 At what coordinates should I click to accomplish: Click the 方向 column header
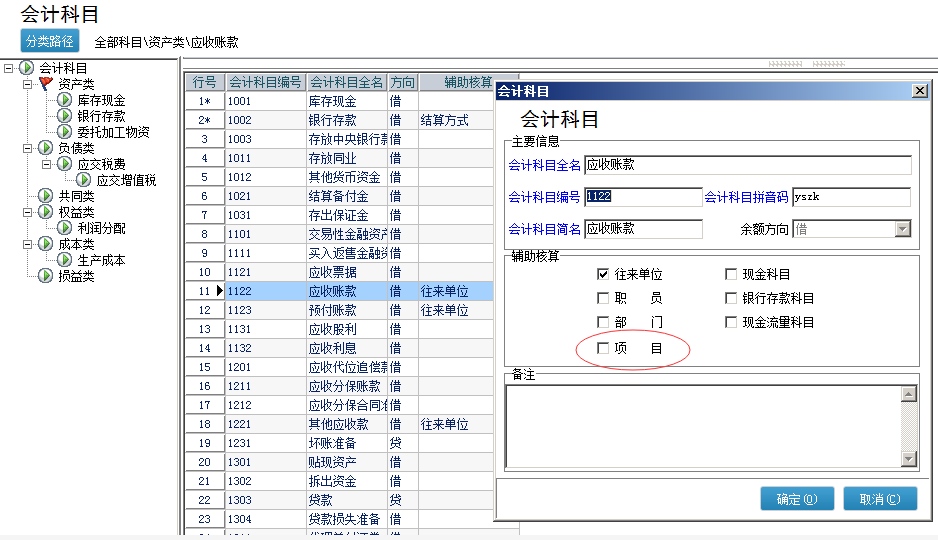point(403,82)
